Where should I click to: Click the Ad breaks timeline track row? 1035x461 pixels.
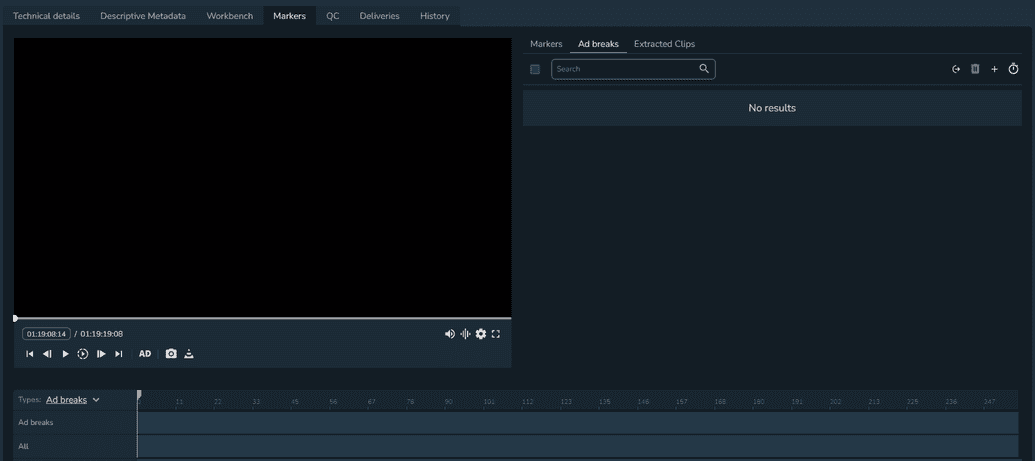[578, 423]
